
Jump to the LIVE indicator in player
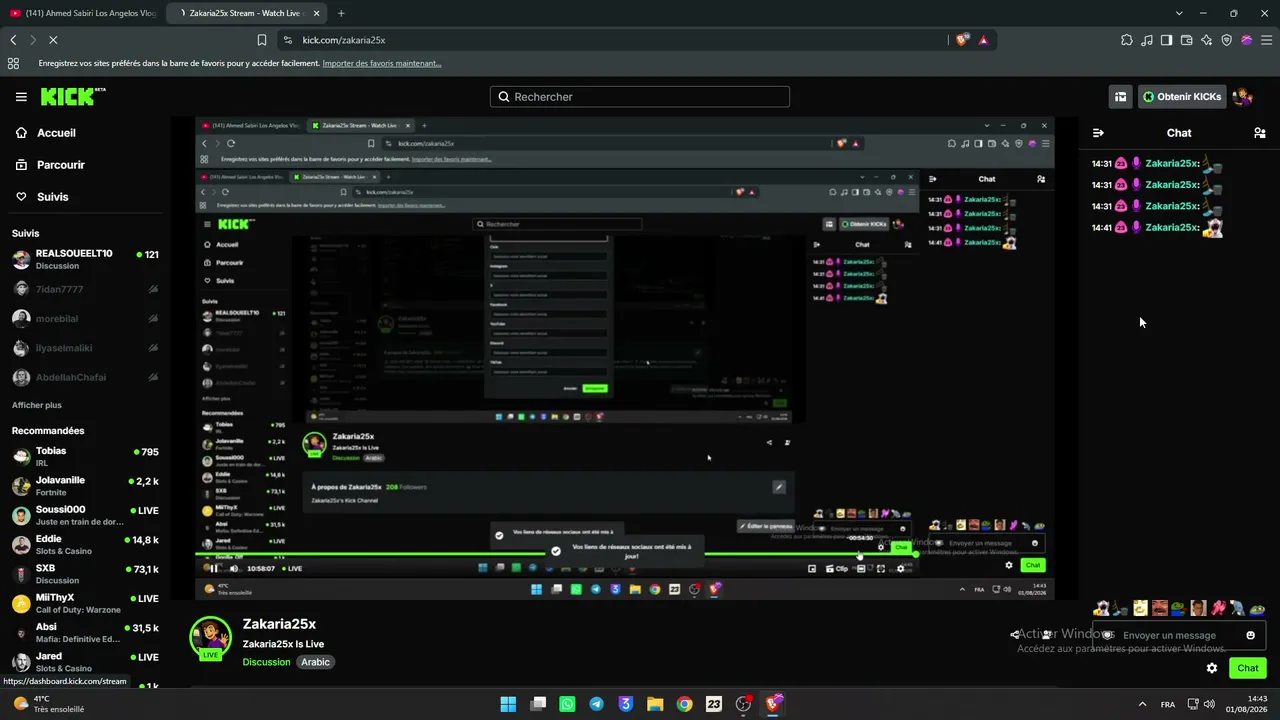click(x=291, y=569)
